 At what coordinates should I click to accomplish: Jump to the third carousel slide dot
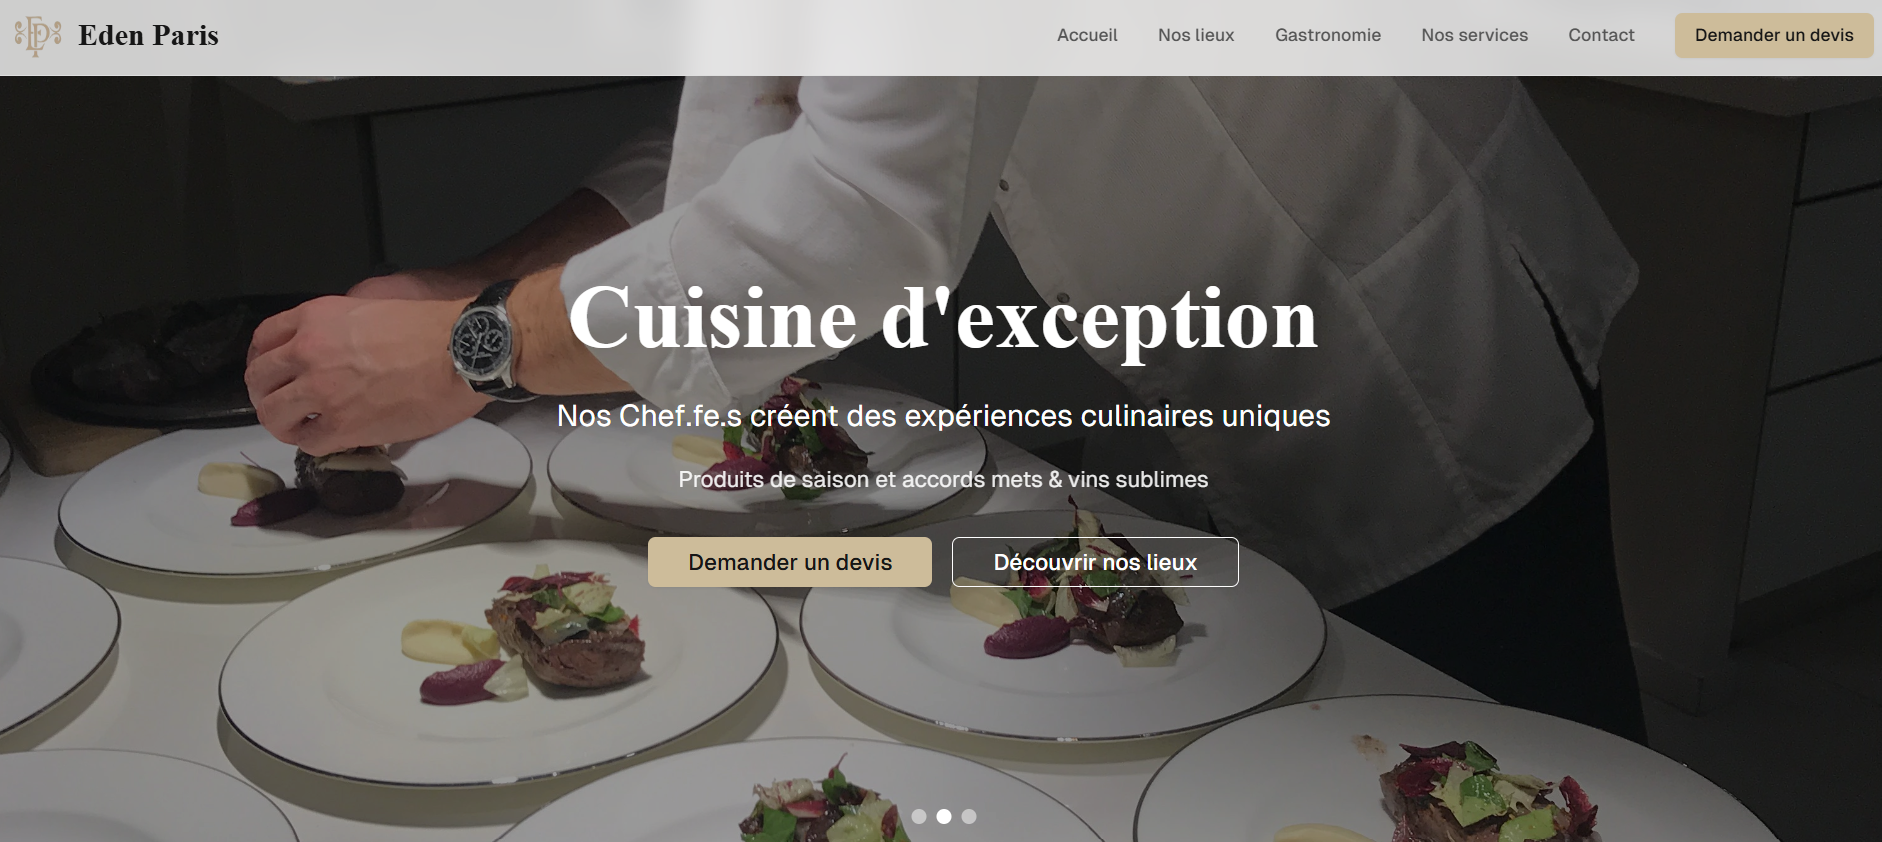[x=968, y=817]
